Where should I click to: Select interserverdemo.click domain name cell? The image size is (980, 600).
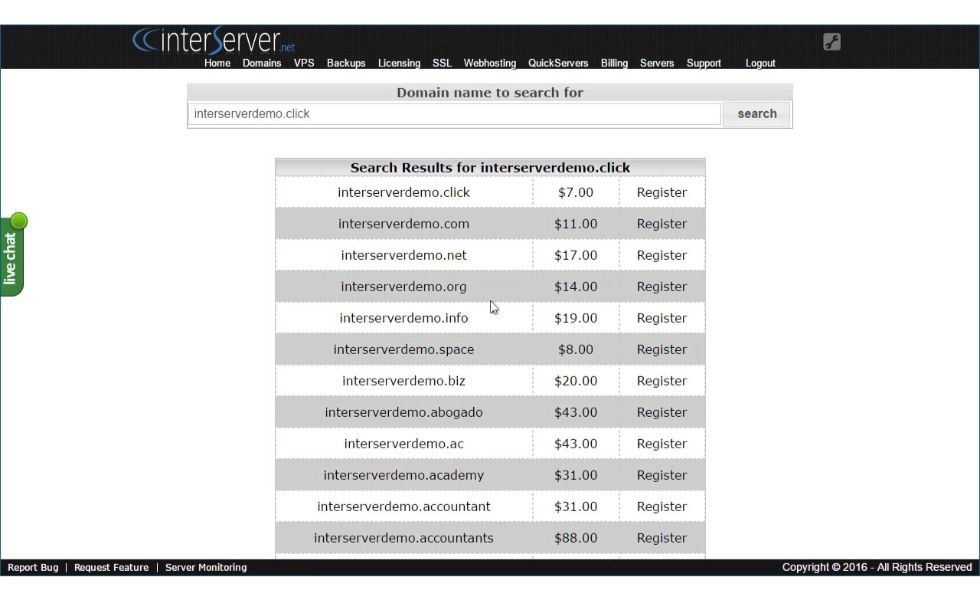point(404,192)
